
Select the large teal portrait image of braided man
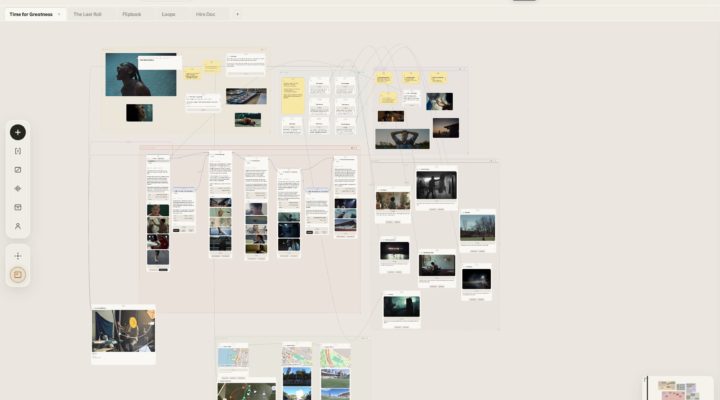pos(141,74)
